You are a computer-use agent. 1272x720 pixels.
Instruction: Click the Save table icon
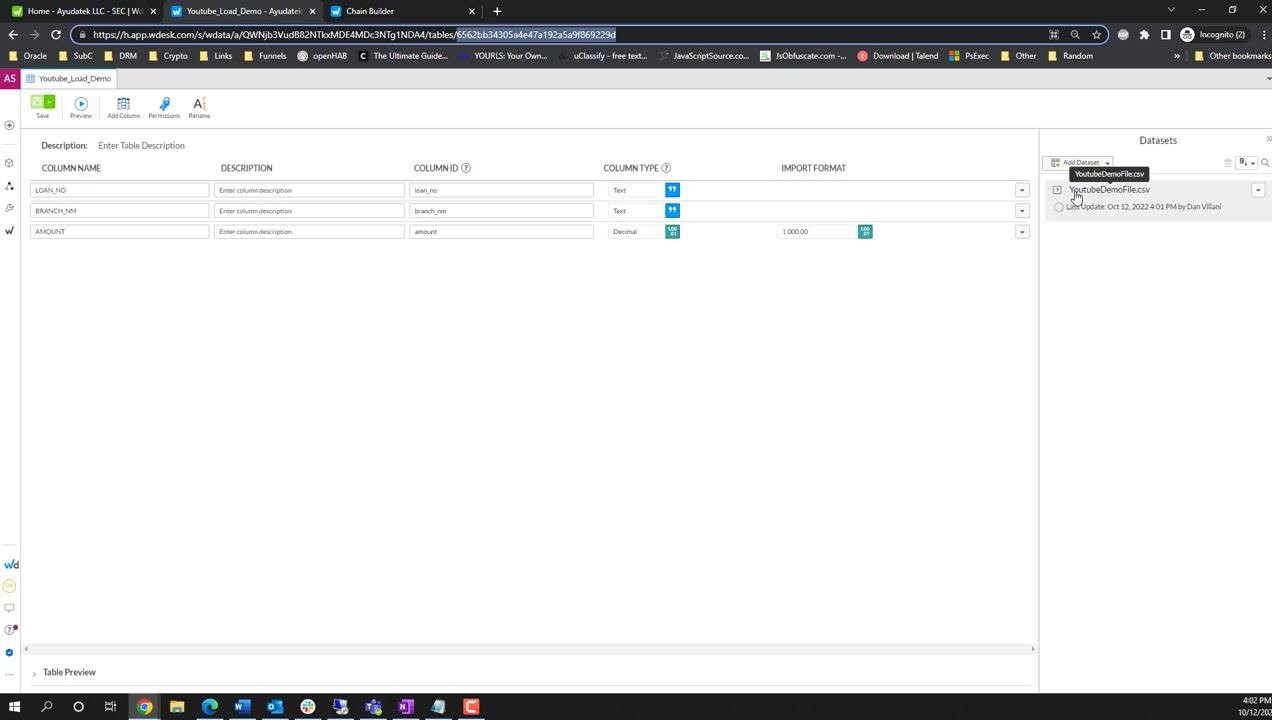[x=37, y=102]
